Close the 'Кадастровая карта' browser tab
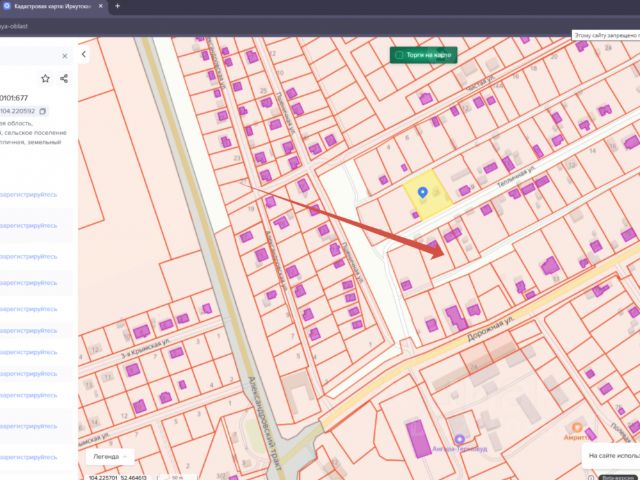The image size is (640, 480). click(x=101, y=6)
